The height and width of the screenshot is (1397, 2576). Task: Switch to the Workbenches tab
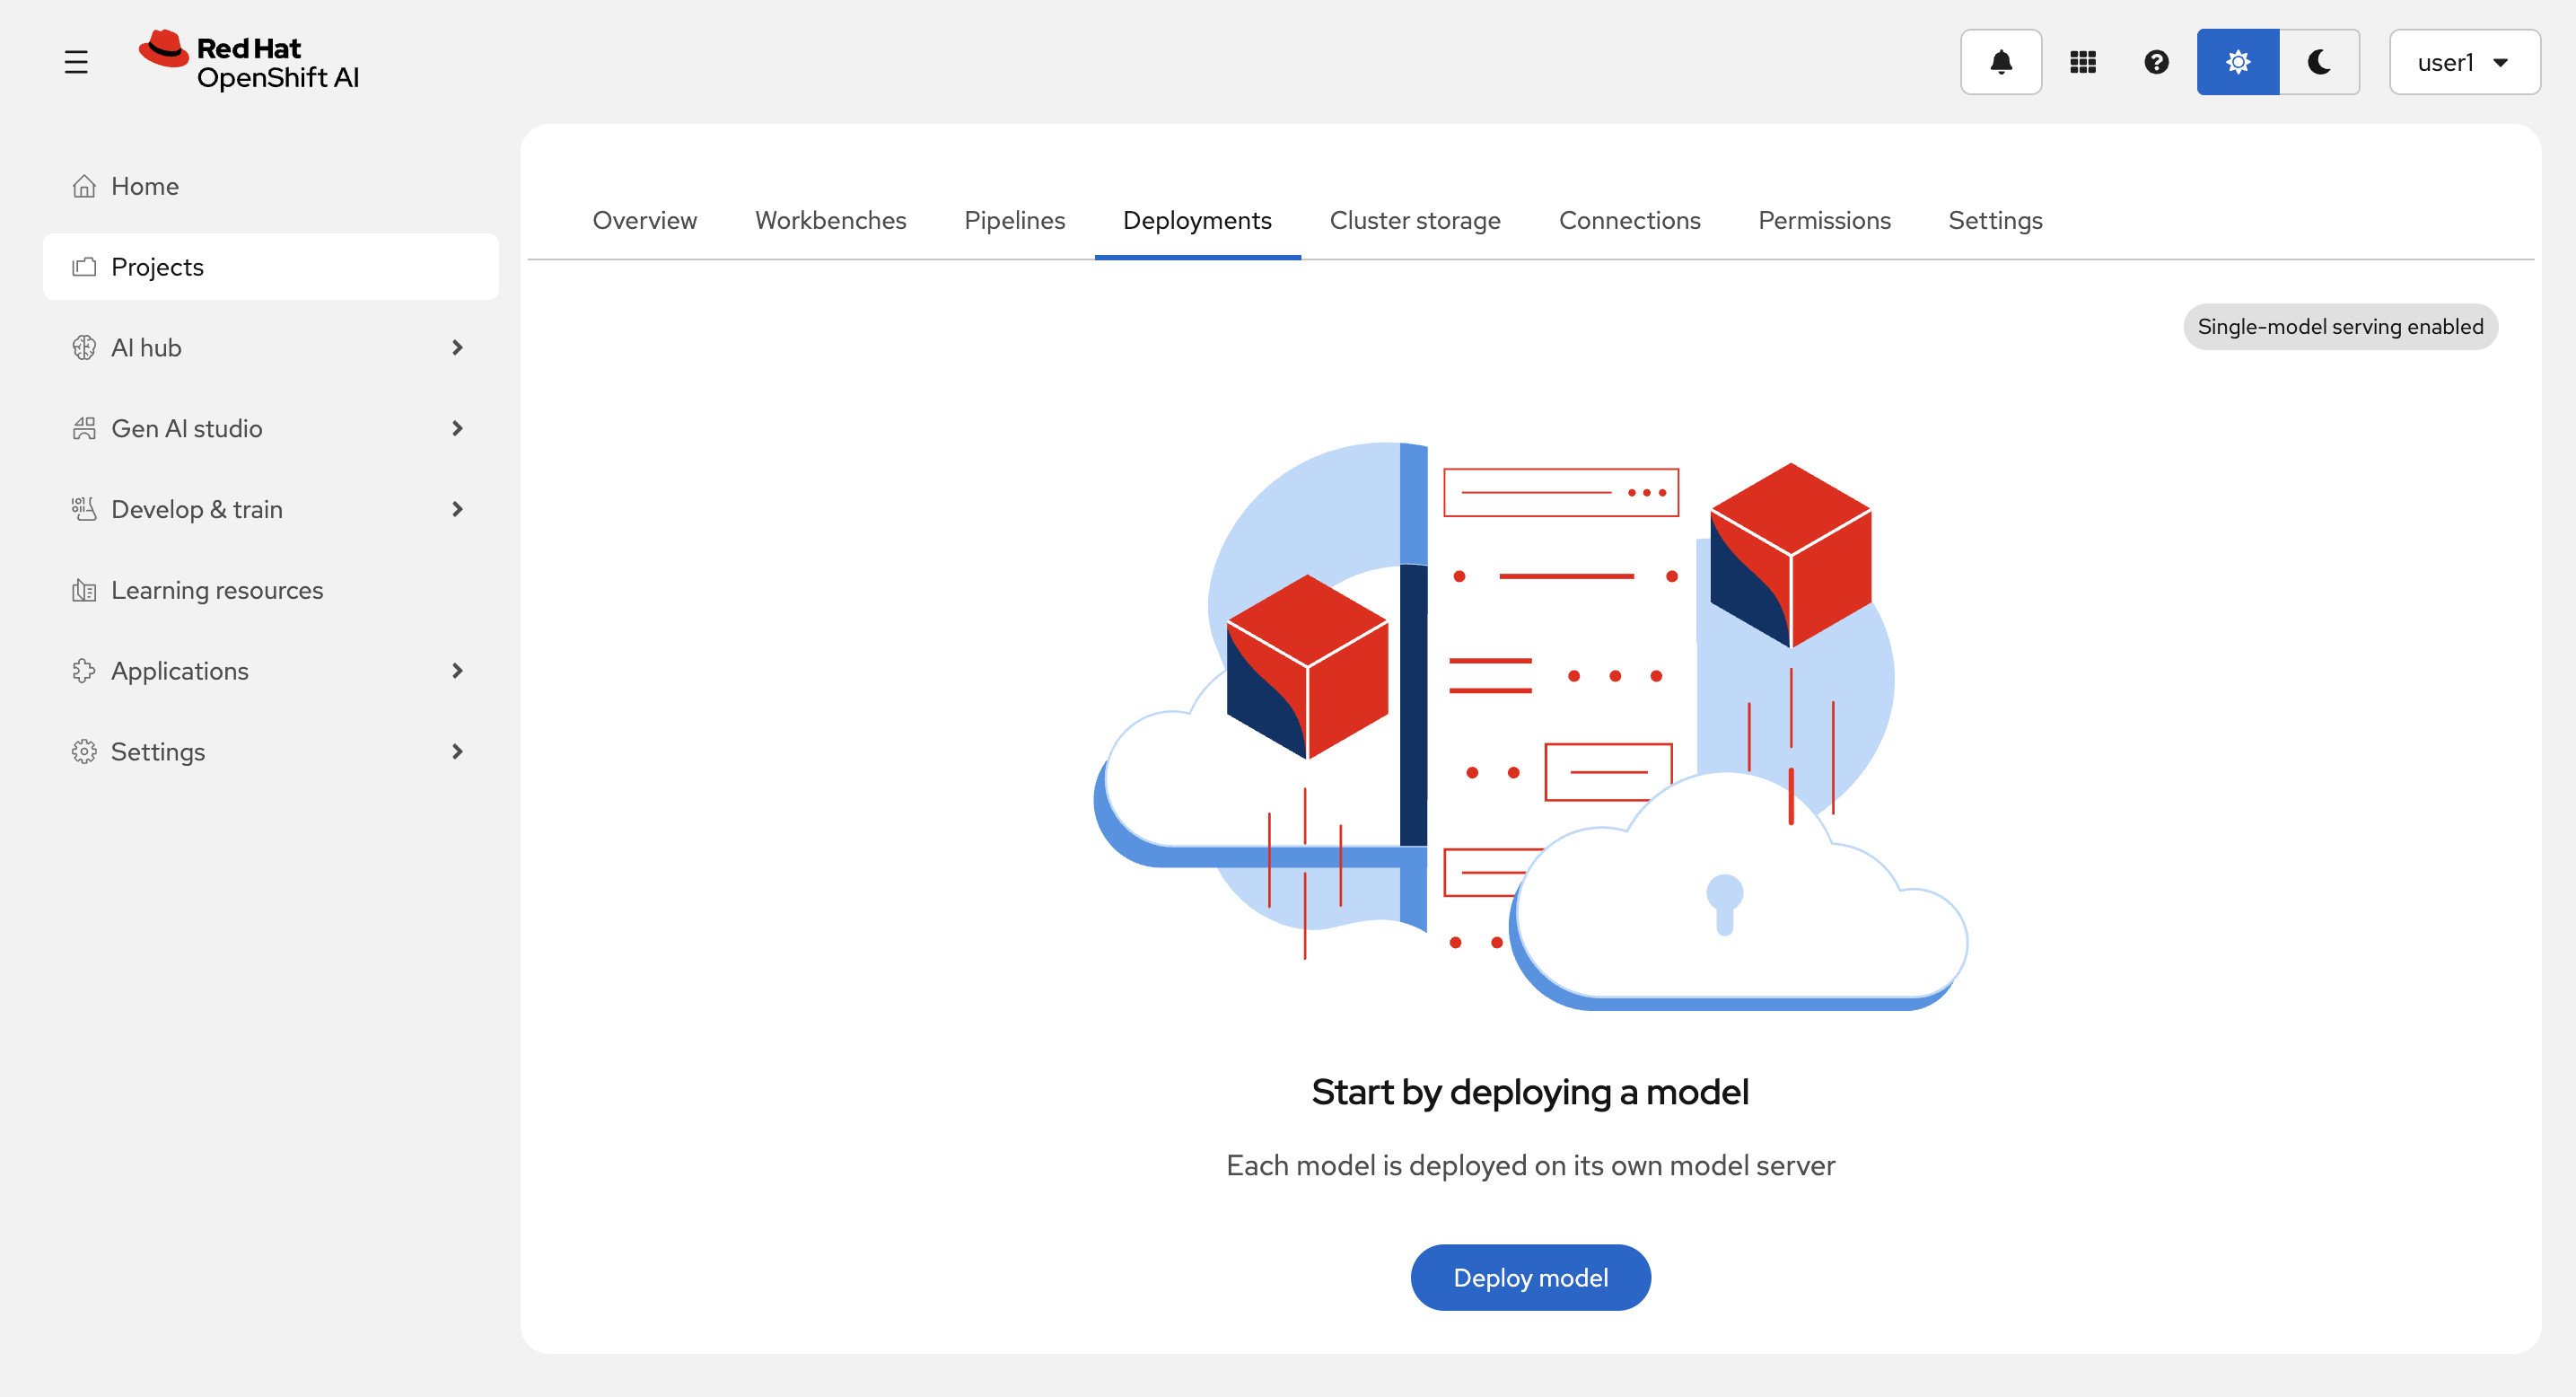pos(830,220)
